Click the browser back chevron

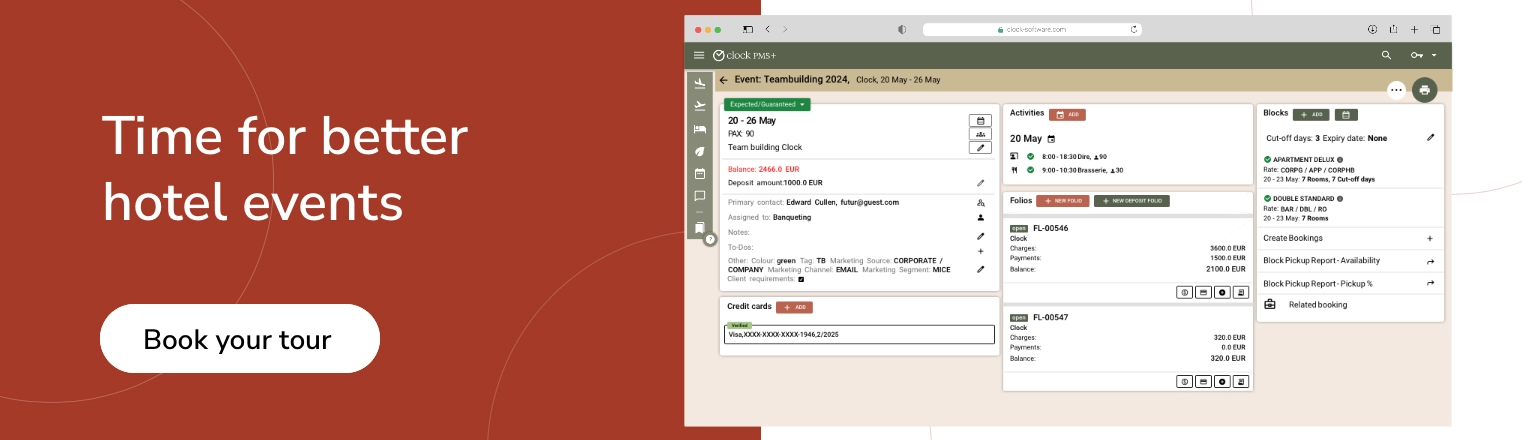pos(767,29)
